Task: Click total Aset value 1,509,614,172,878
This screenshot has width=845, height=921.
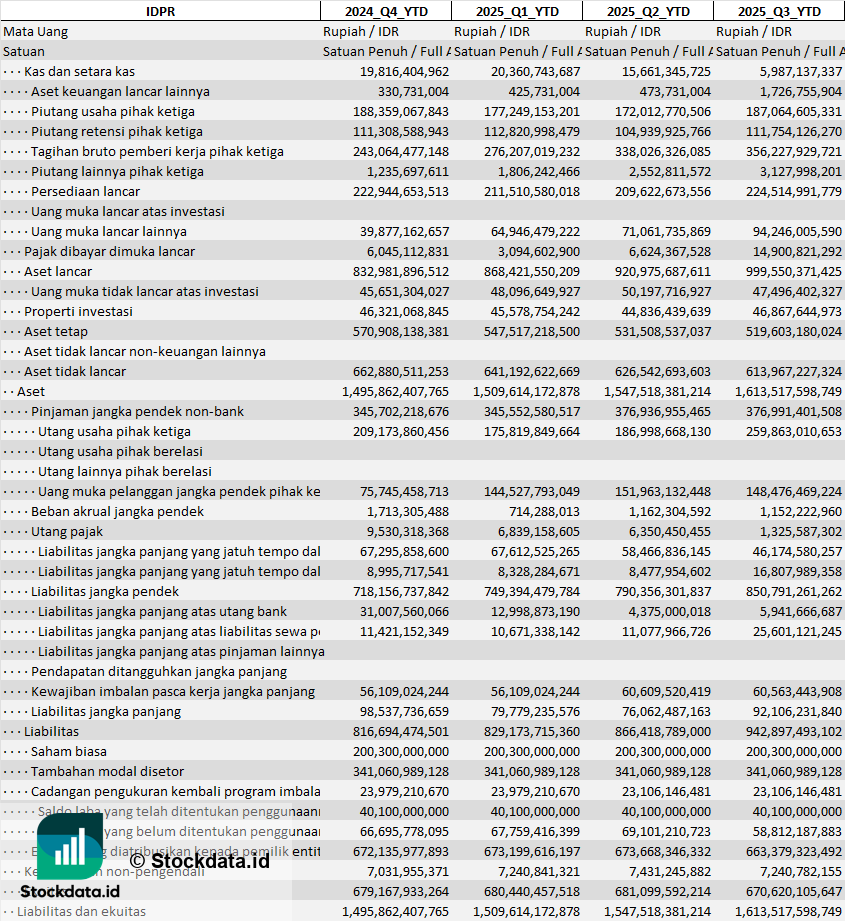Action: point(526,391)
